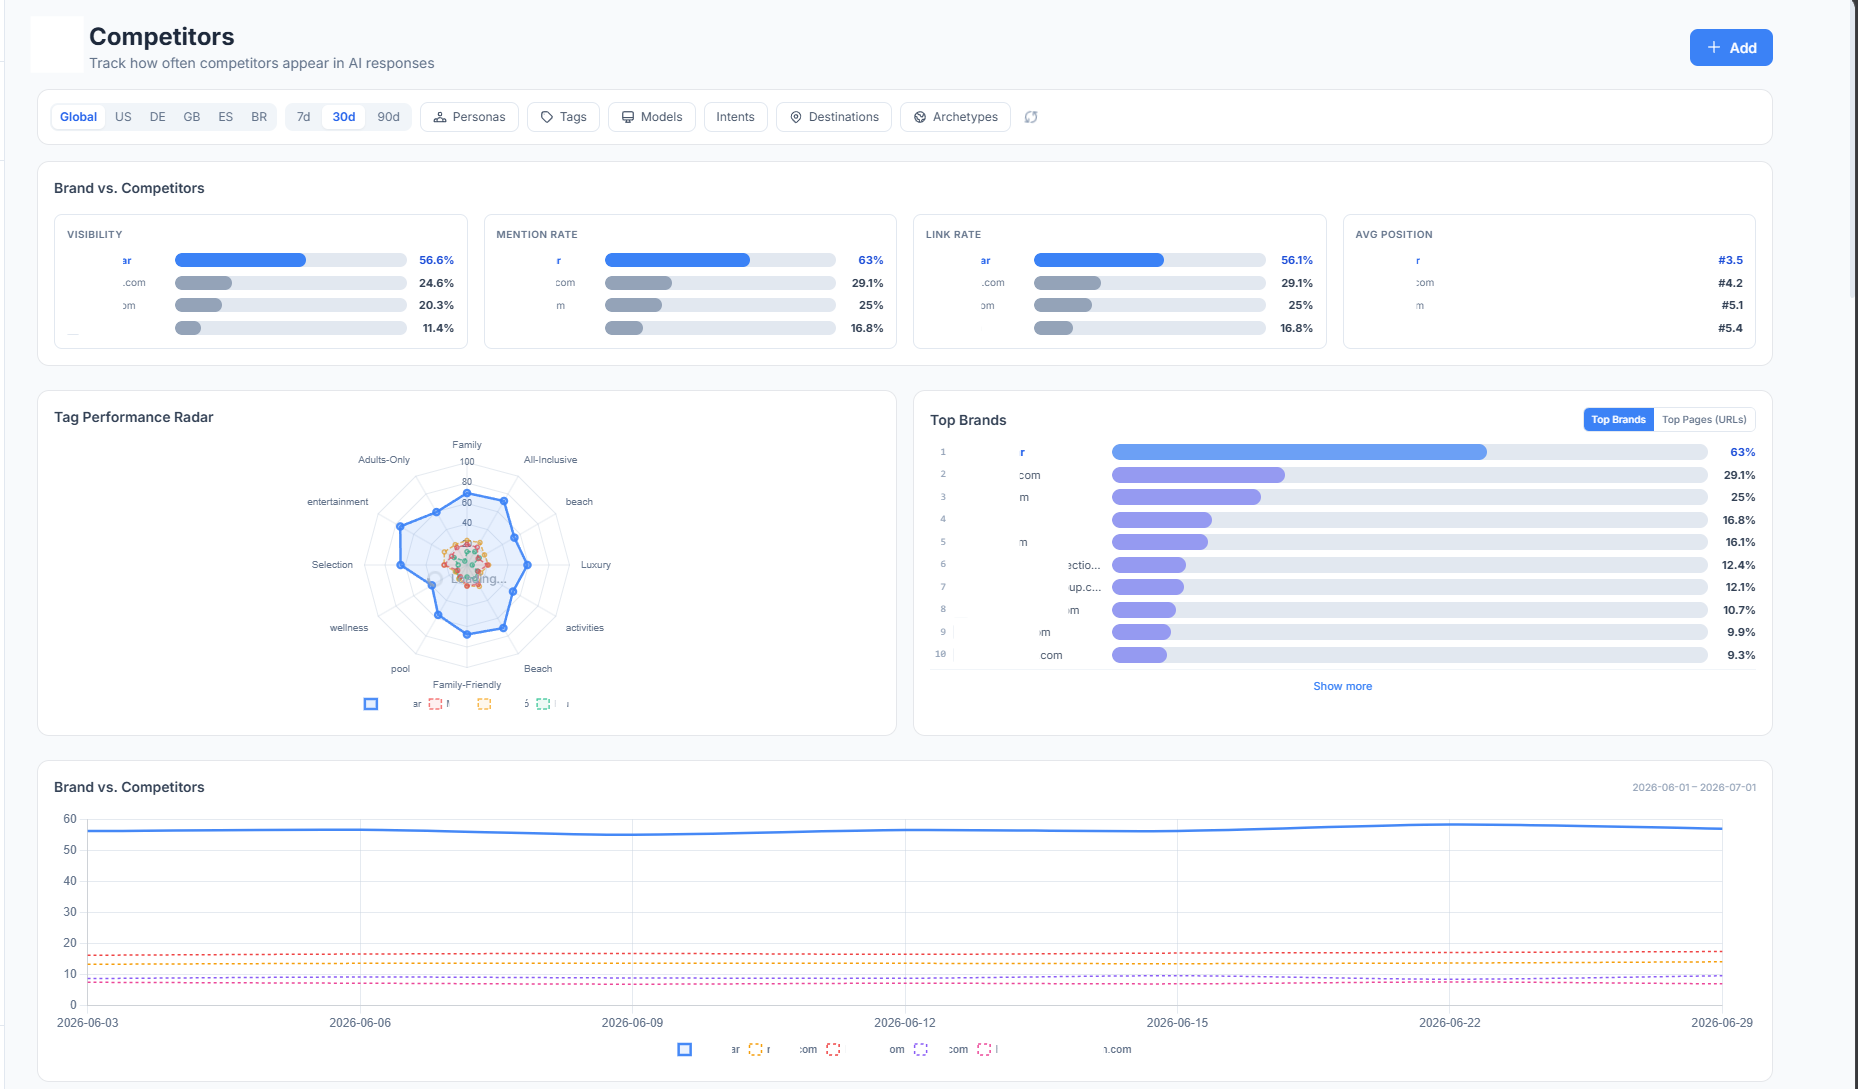Open the Models filter
Image resolution: width=1858 pixels, height=1089 pixels.
(651, 117)
